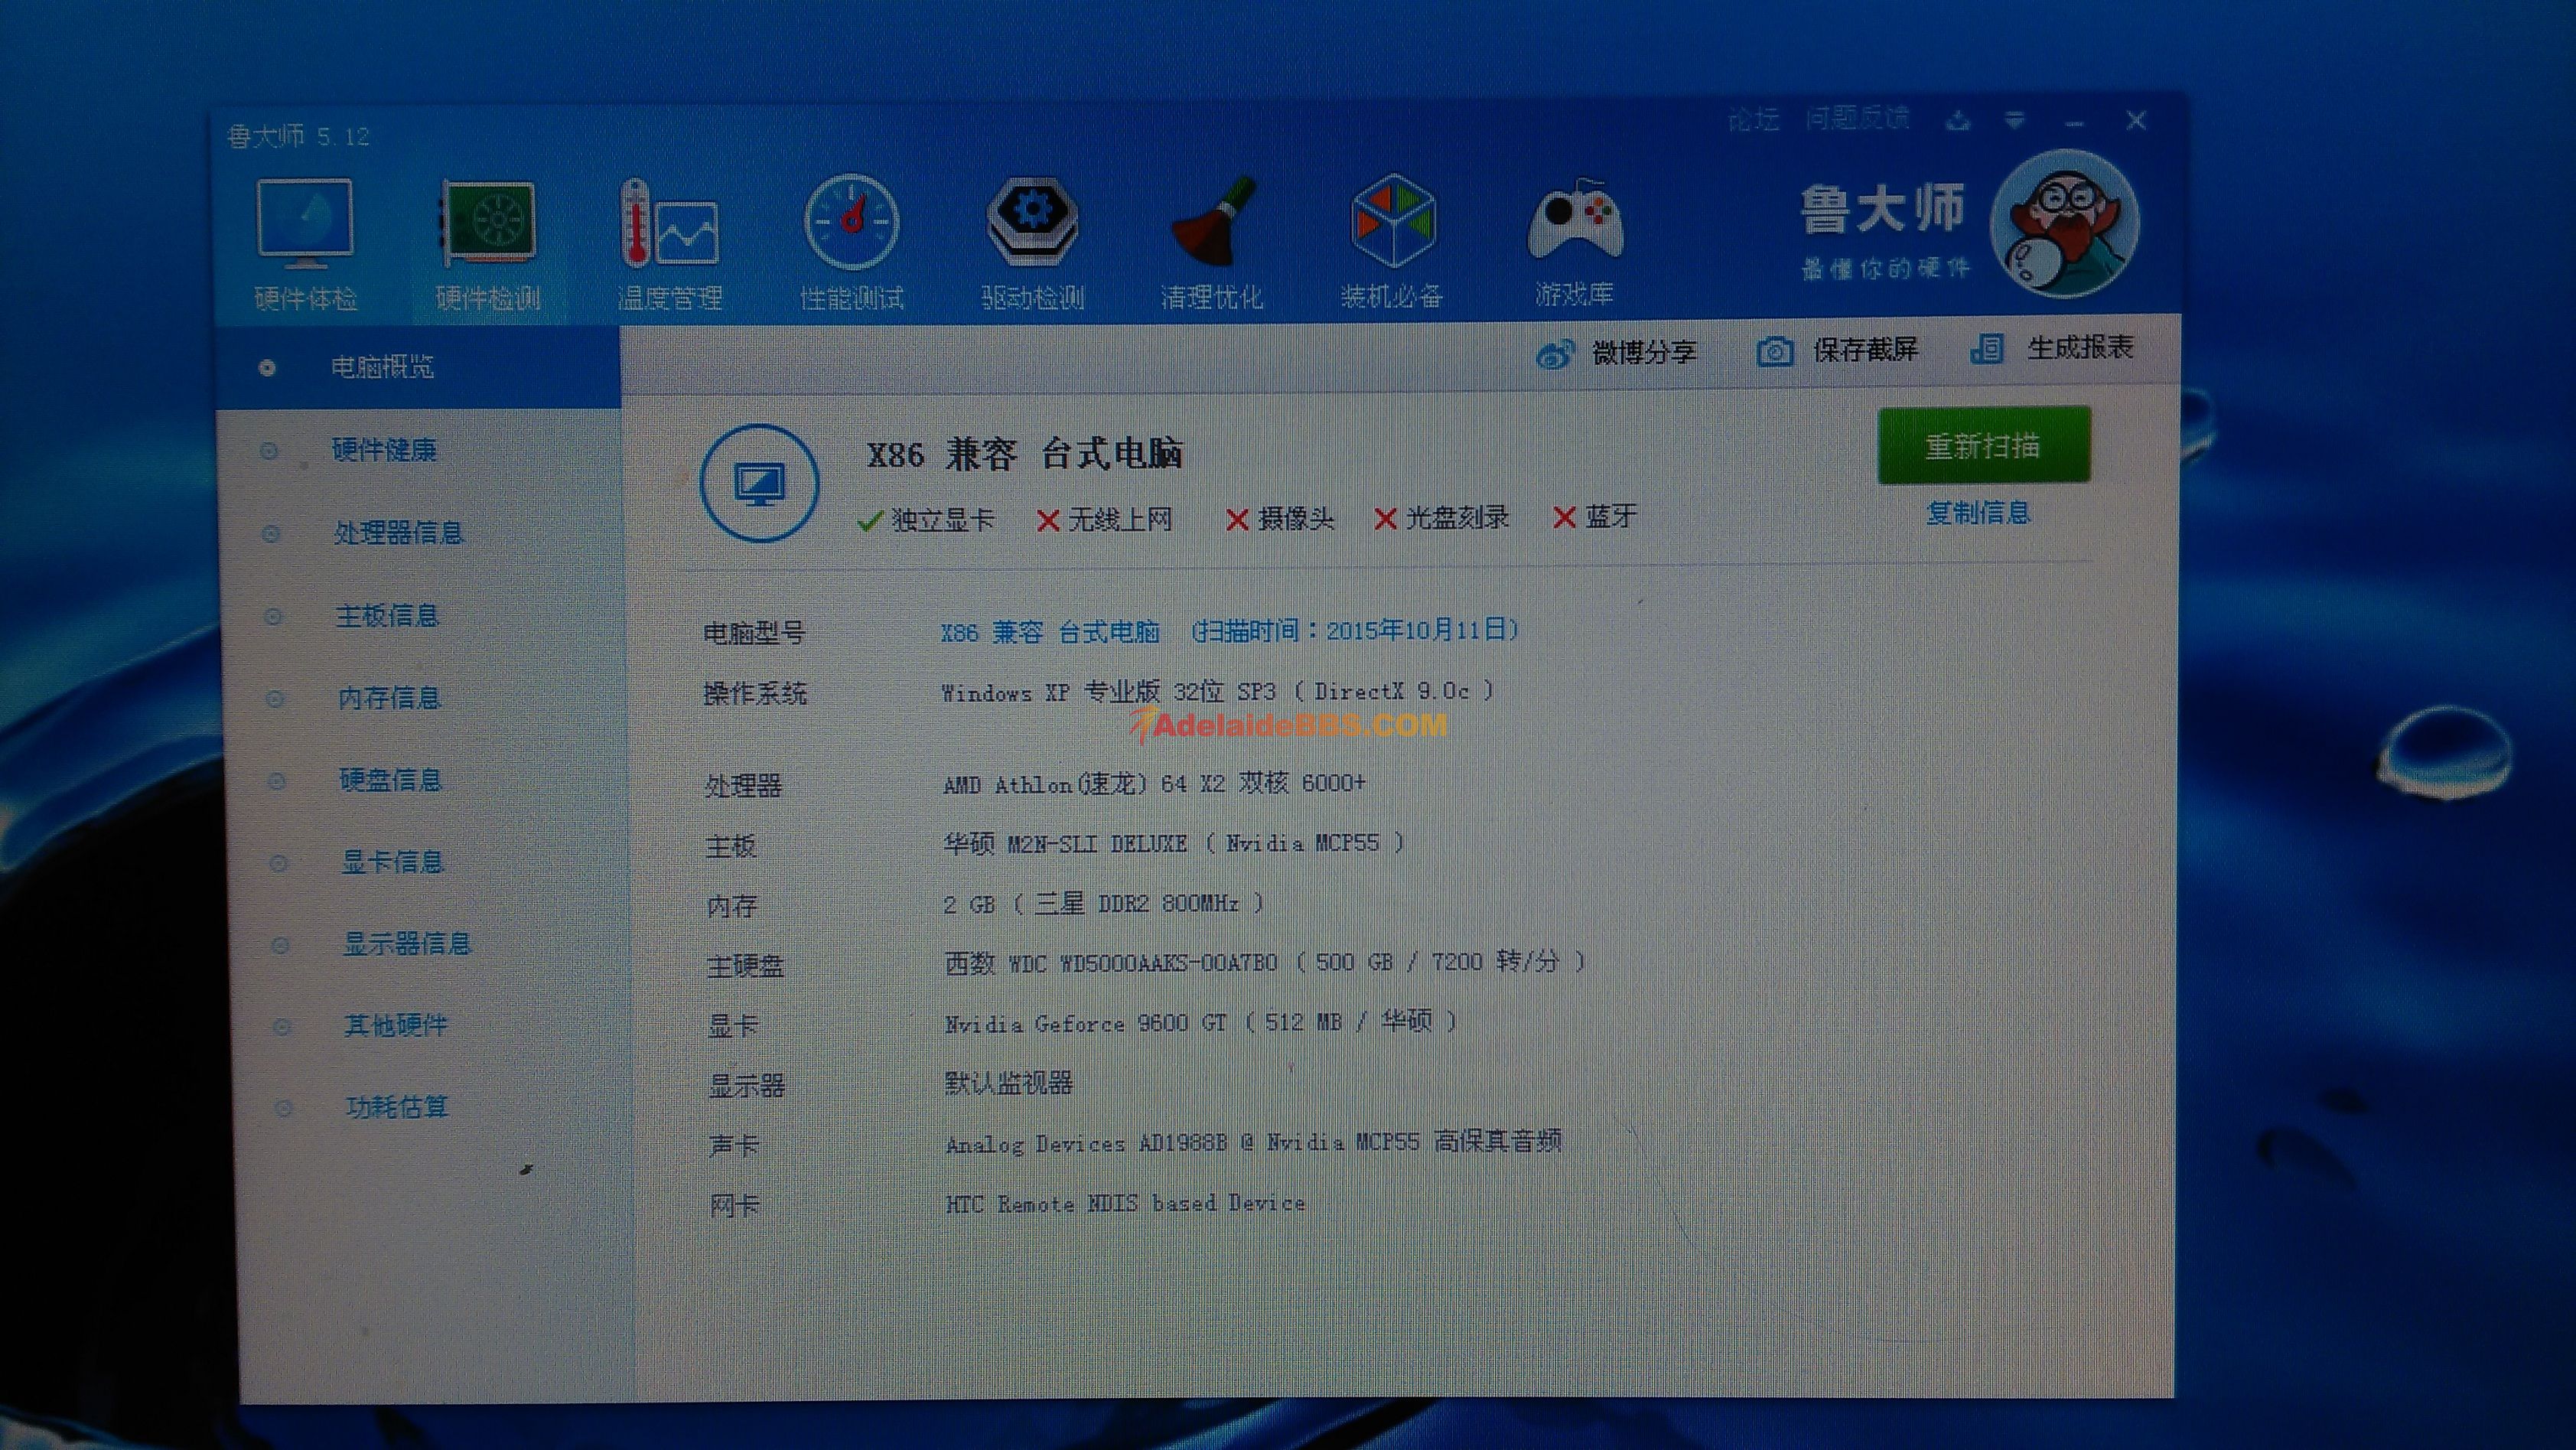Select 功耗估算 sidebar item
Screen dimensions: 2576x1450
pos(396,1107)
